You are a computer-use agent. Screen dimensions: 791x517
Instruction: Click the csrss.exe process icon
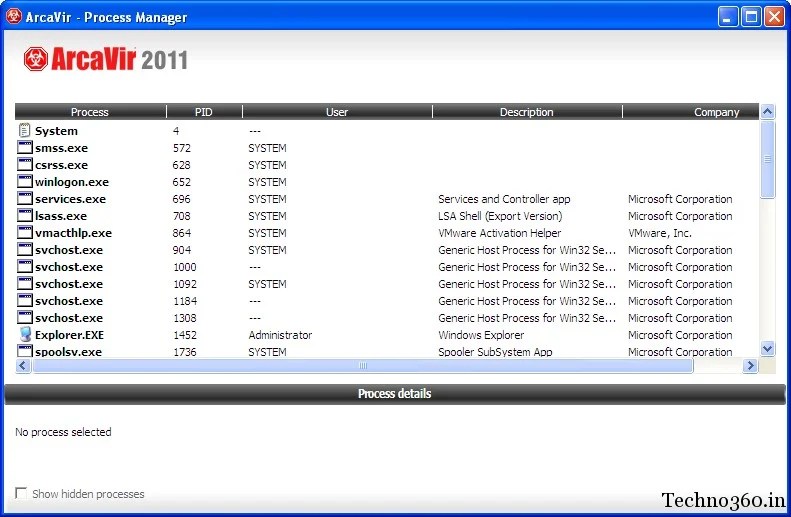[x=25, y=164]
